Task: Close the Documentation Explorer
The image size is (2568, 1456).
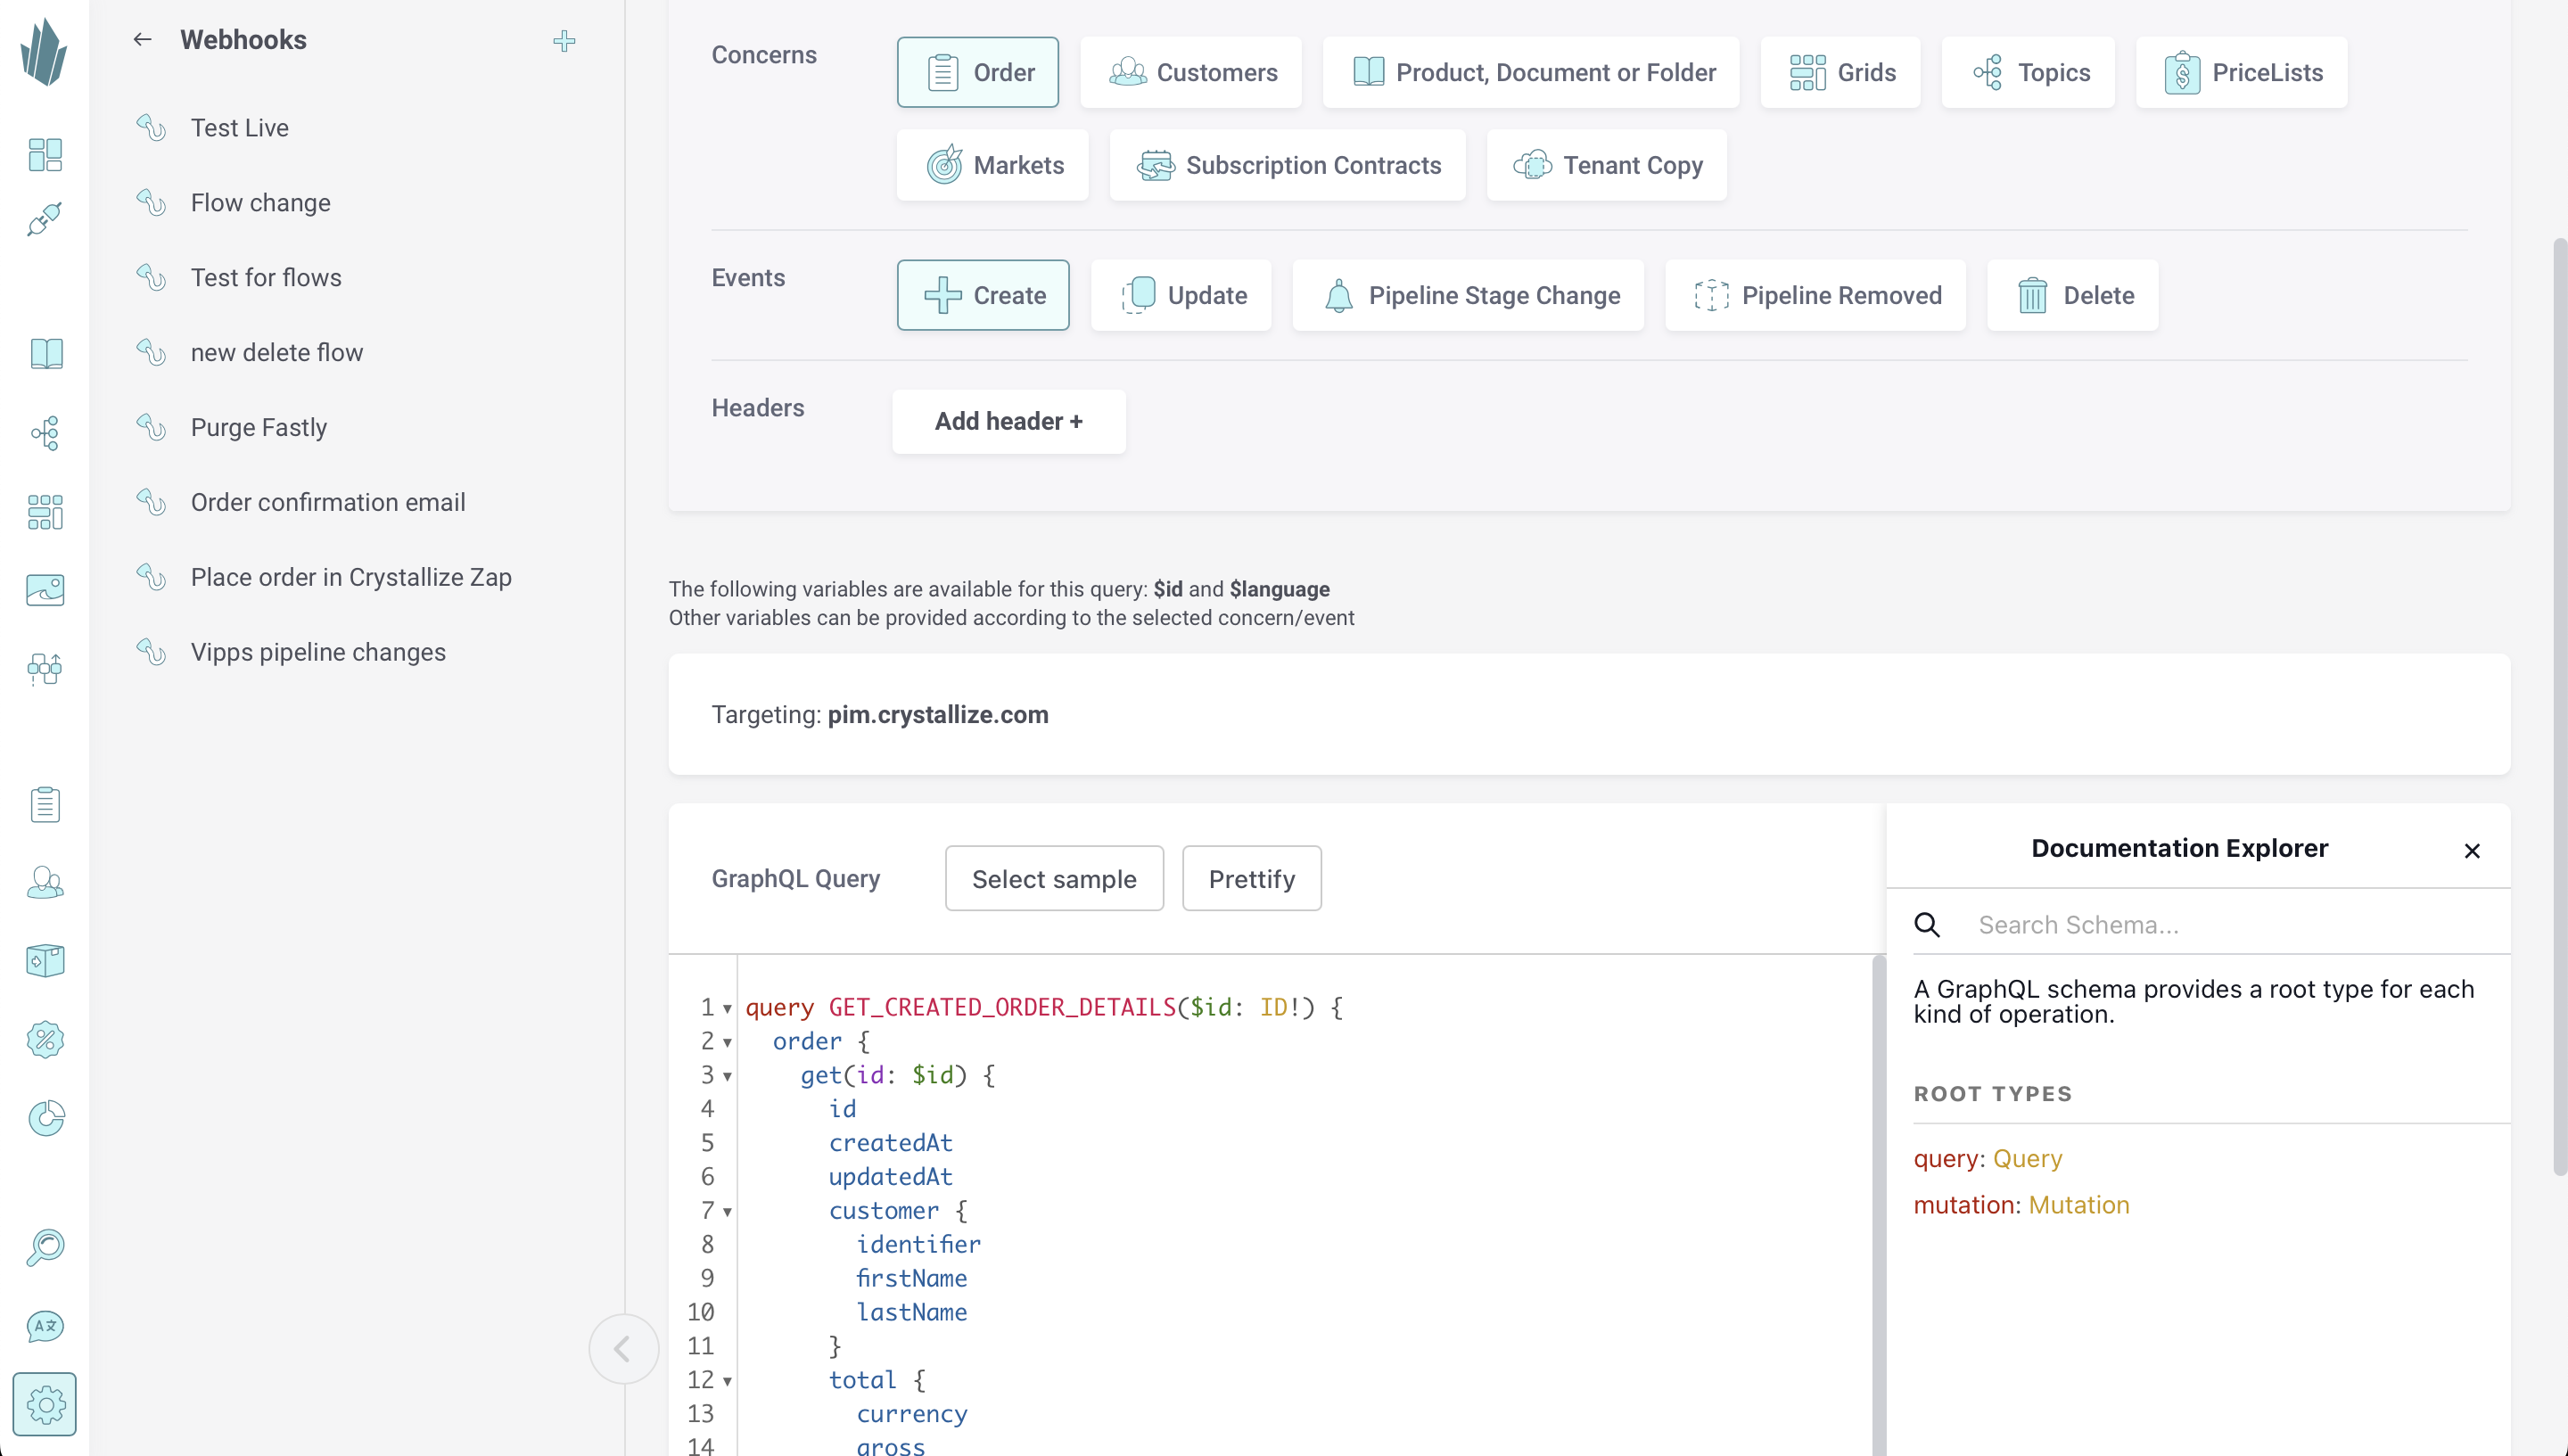Action: [2472, 851]
